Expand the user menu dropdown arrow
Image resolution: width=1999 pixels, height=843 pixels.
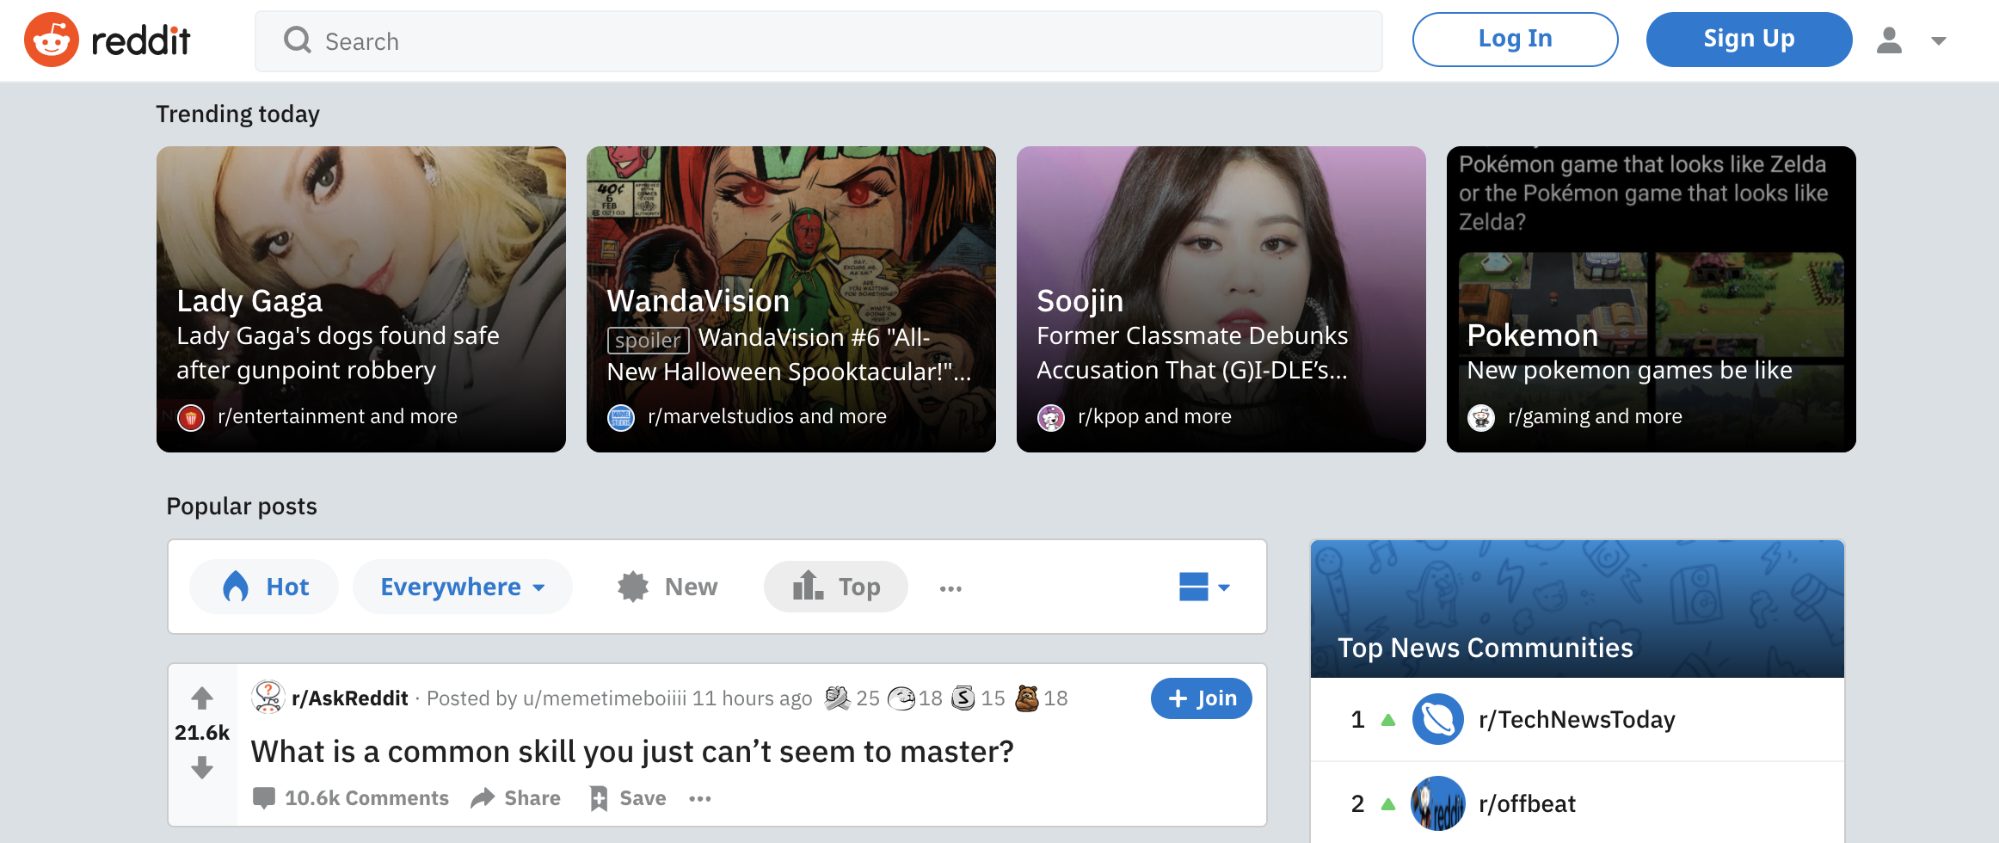pos(1939,41)
